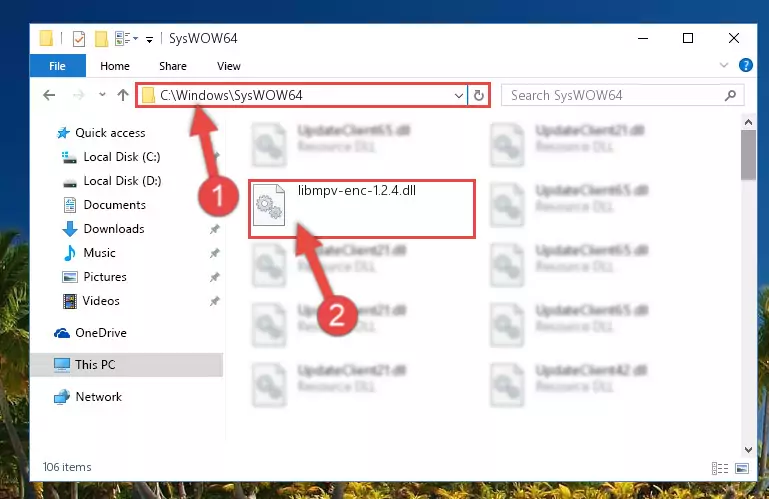Minimize the SysWOW64 window
The image size is (769, 499).
[x=642, y=38]
